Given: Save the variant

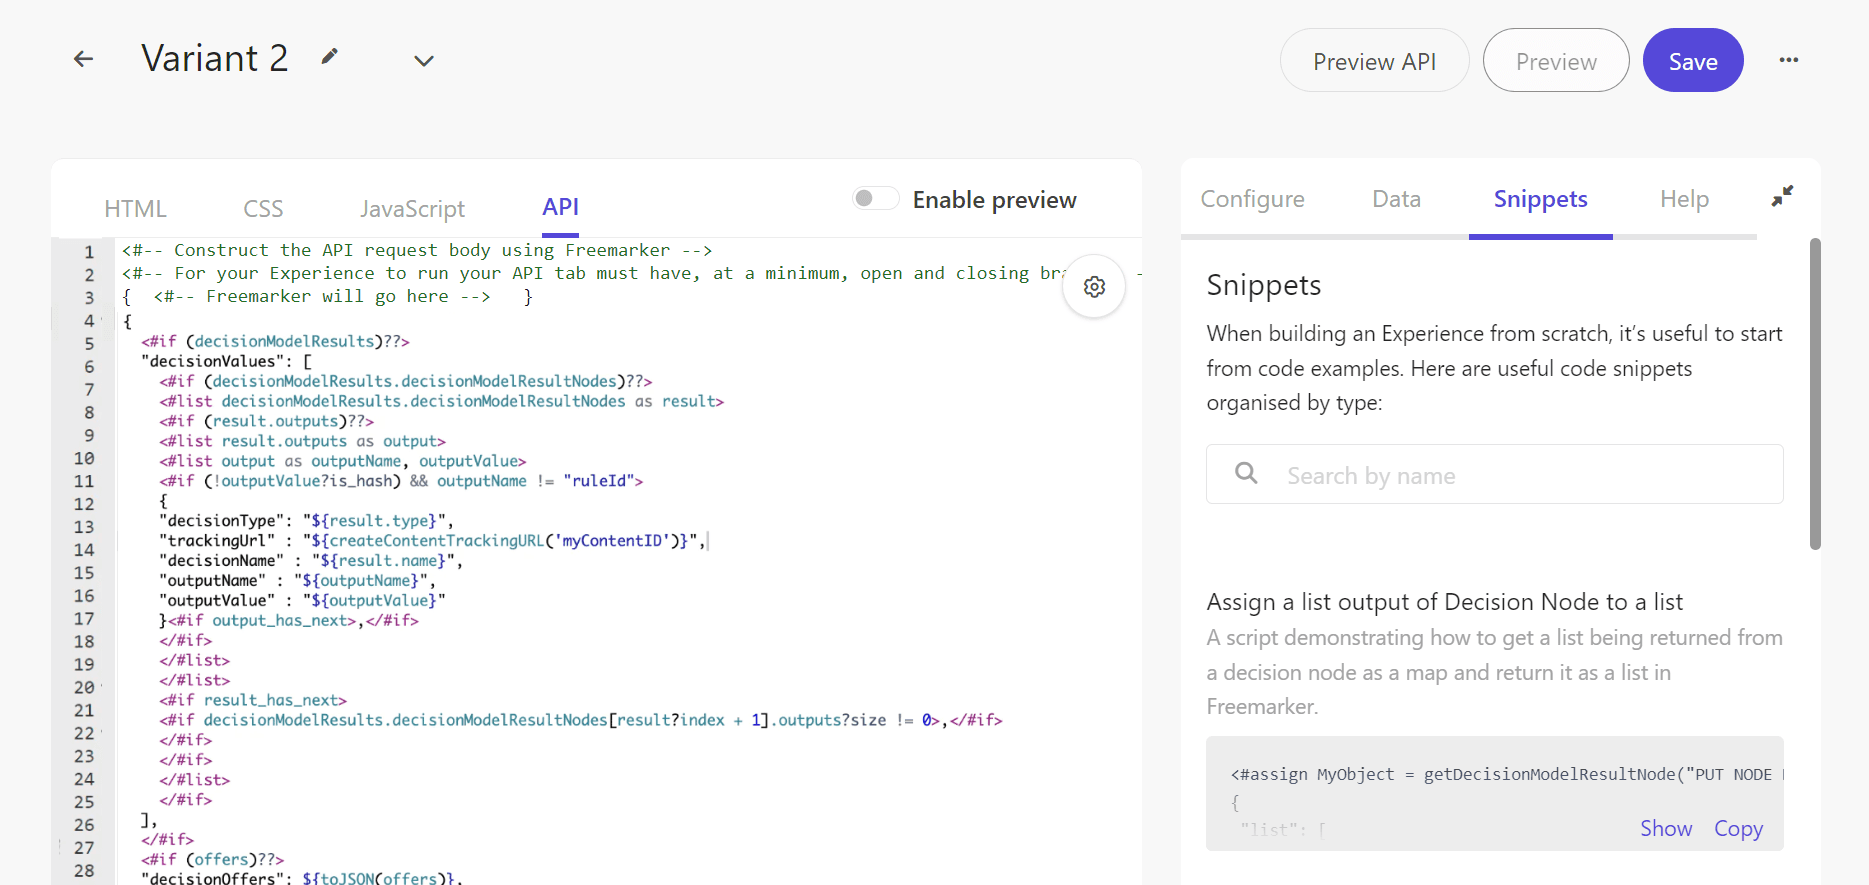Looking at the screenshot, I should (x=1693, y=61).
